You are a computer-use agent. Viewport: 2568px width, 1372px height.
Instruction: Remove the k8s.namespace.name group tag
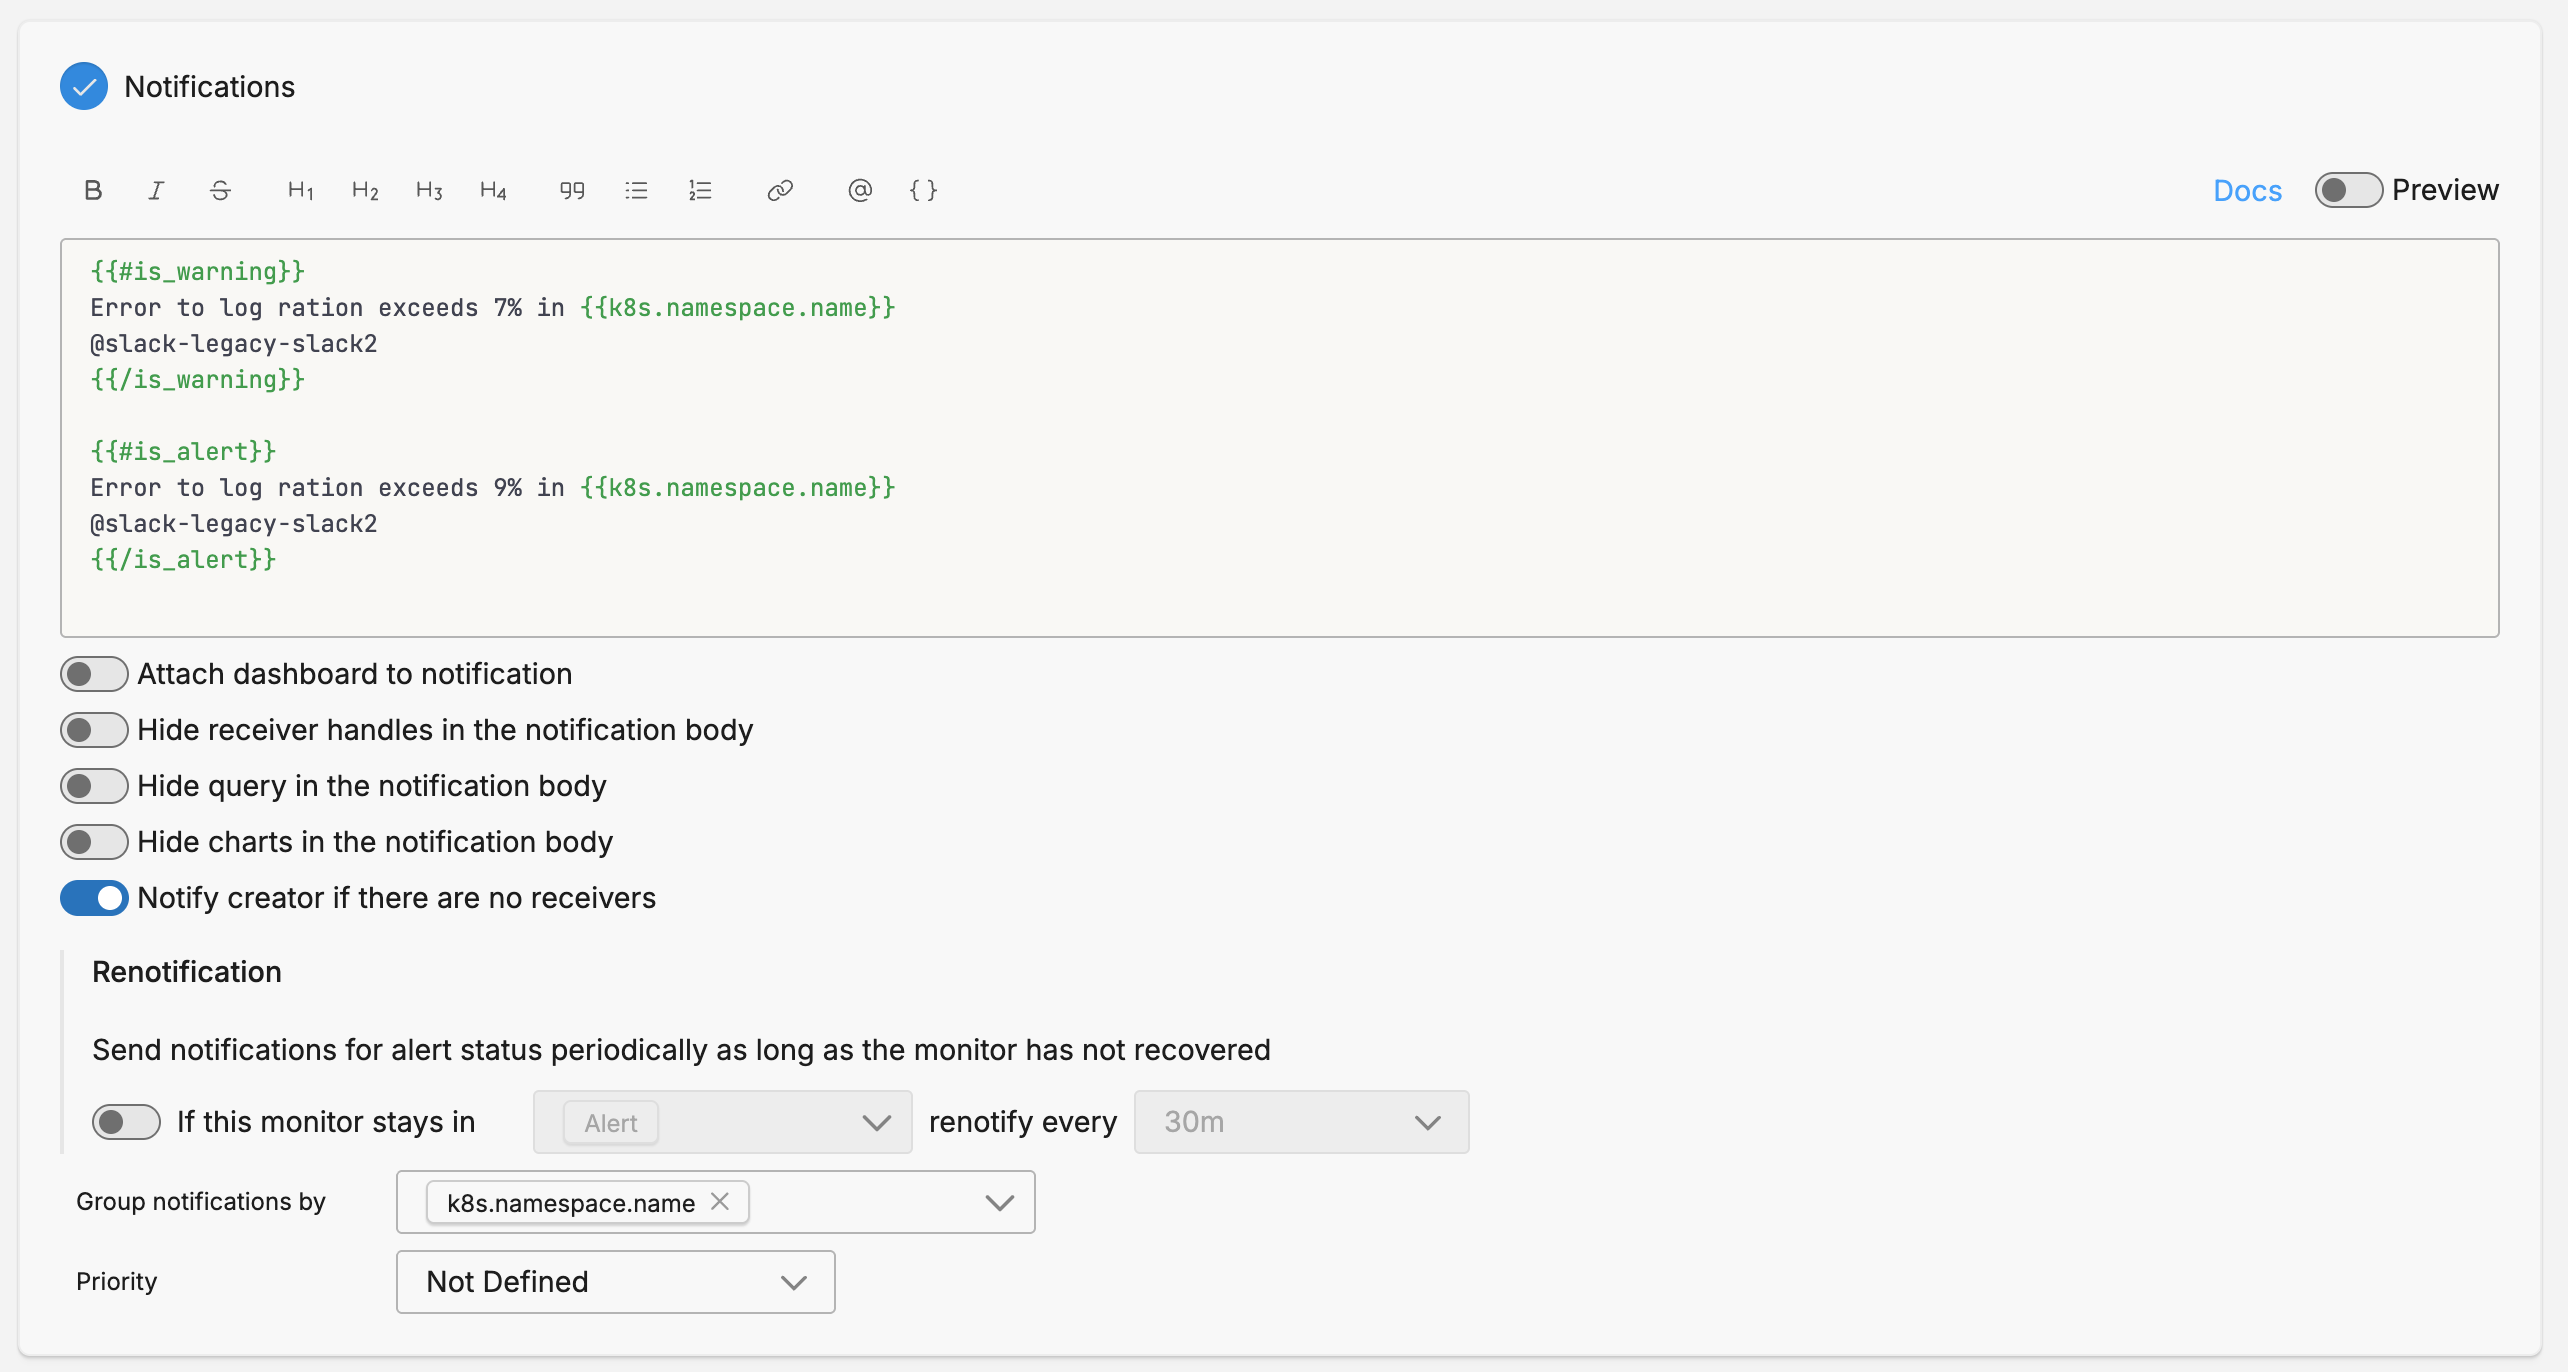pyautogui.click(x=720, y=1201)
